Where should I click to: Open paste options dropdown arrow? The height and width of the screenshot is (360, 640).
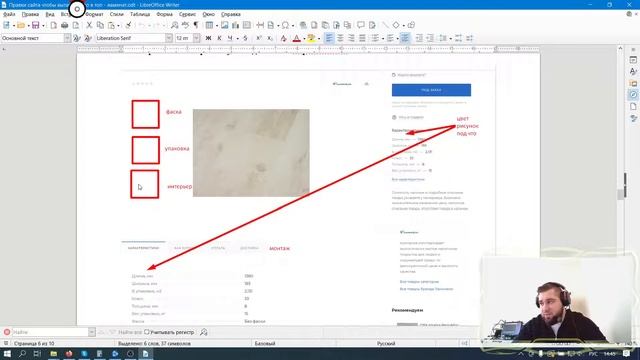pyautogui.click(x=118, y=26)
